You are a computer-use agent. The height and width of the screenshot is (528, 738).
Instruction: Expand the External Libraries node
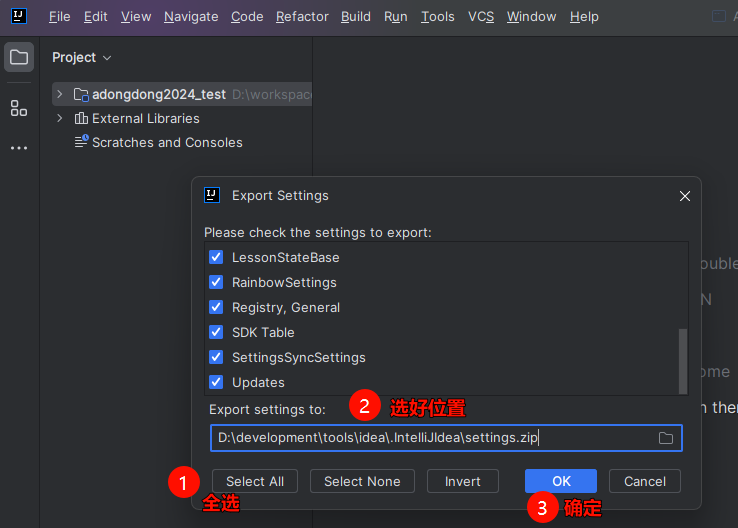coord(59,118)
